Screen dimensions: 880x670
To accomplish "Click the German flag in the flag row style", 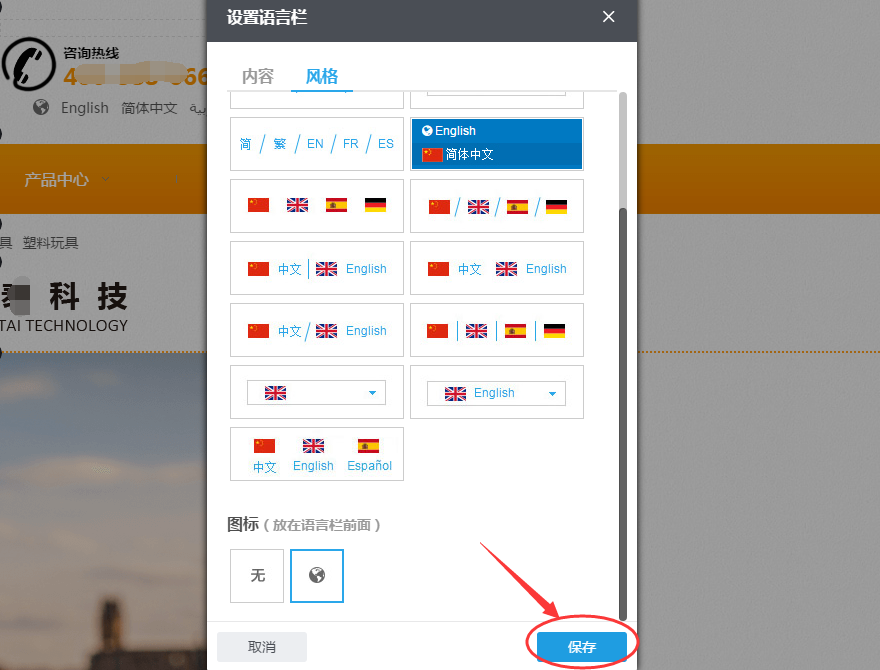I will (x=377, y=205).
